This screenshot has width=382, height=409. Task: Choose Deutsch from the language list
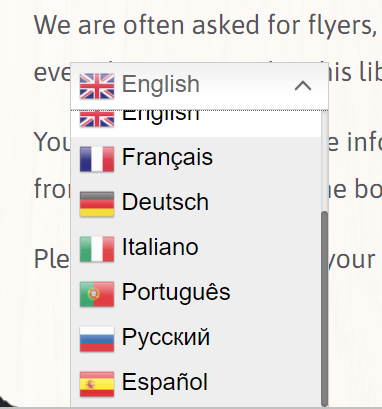click(196, 204)
